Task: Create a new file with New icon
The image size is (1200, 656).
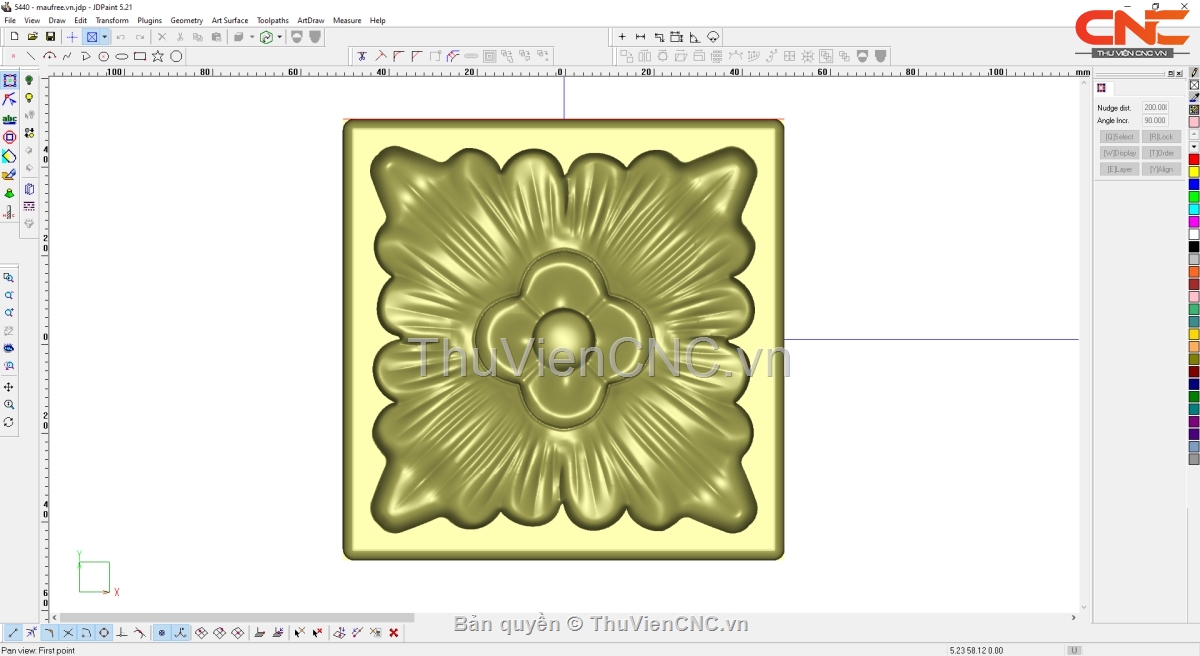Action: [14, 37]
